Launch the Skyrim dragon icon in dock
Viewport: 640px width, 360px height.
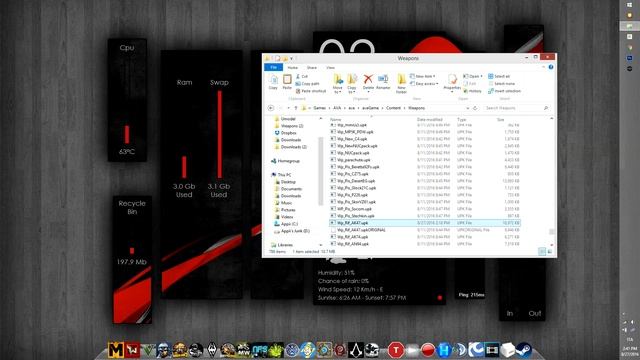point(212,350)
